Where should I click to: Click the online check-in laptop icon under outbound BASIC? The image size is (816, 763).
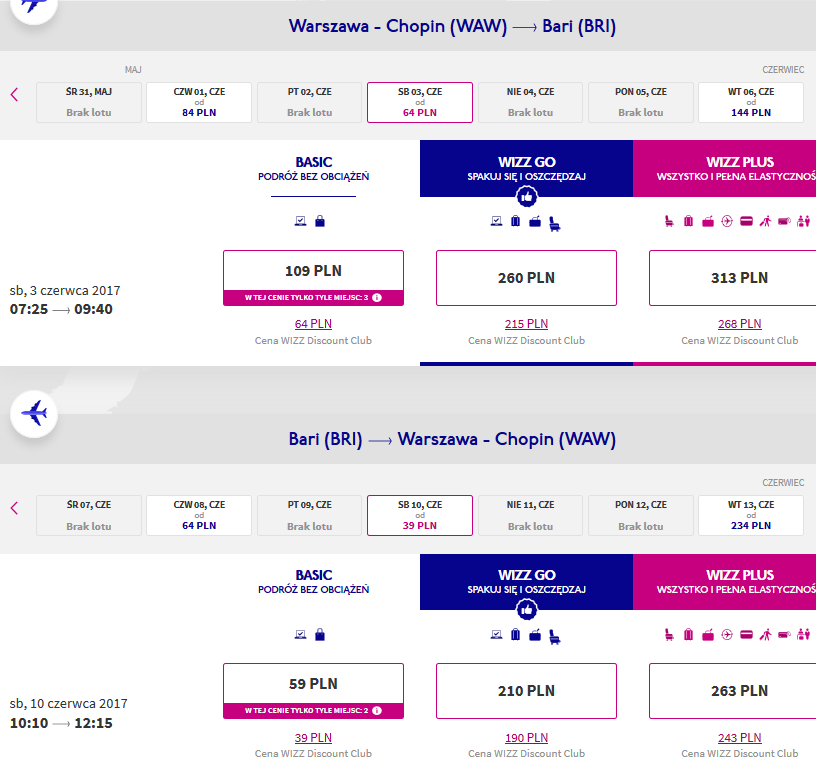click(300, 221)
